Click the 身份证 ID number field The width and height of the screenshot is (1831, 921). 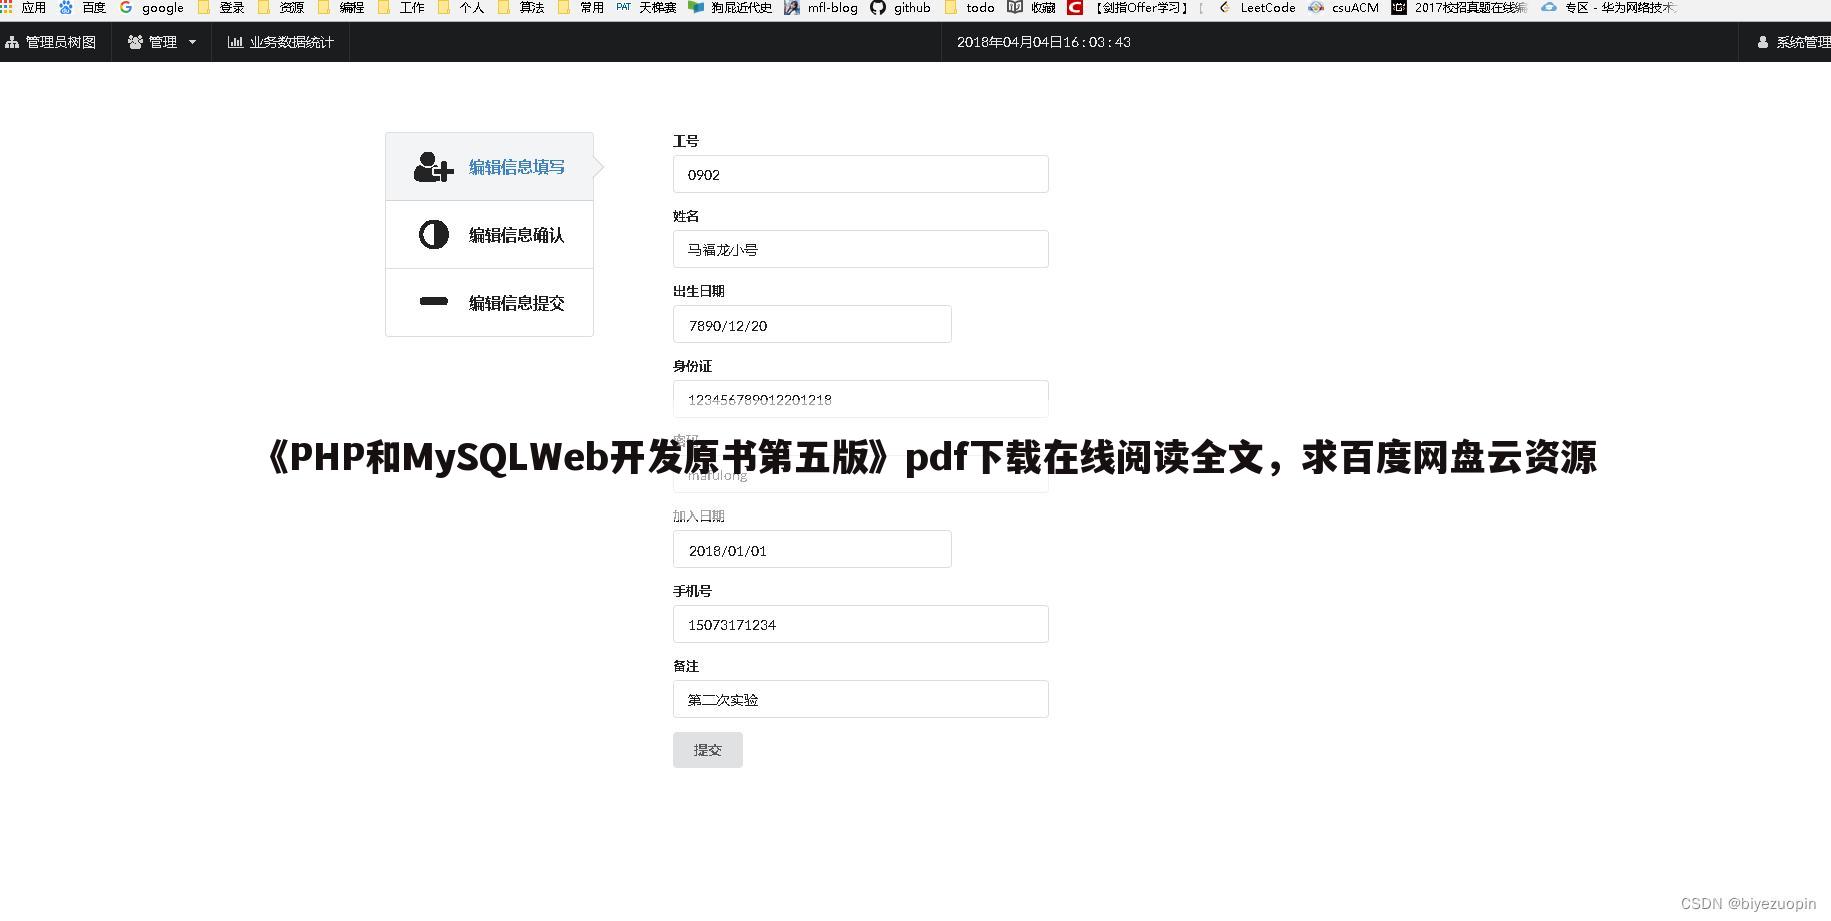[860, 399]
